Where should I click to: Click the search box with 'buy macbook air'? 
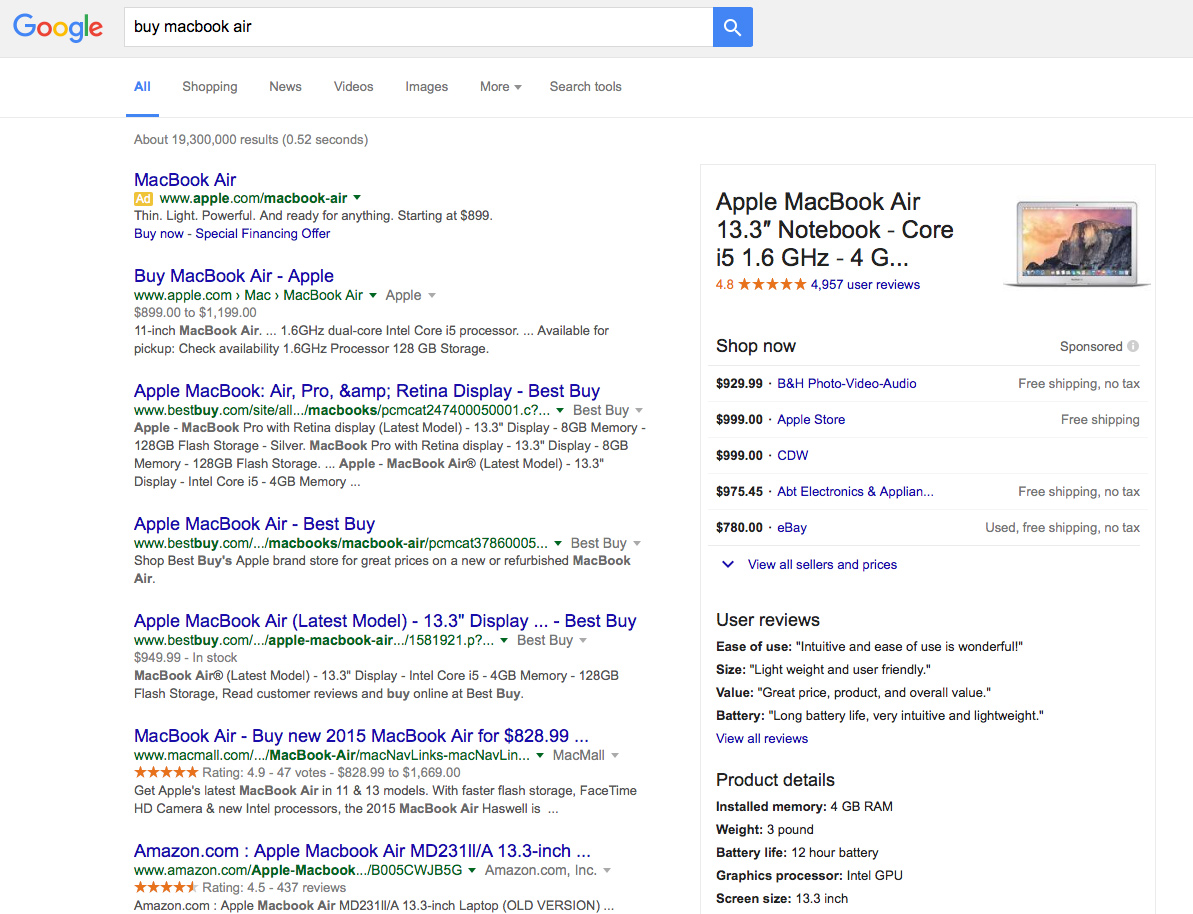click(418, 27)
